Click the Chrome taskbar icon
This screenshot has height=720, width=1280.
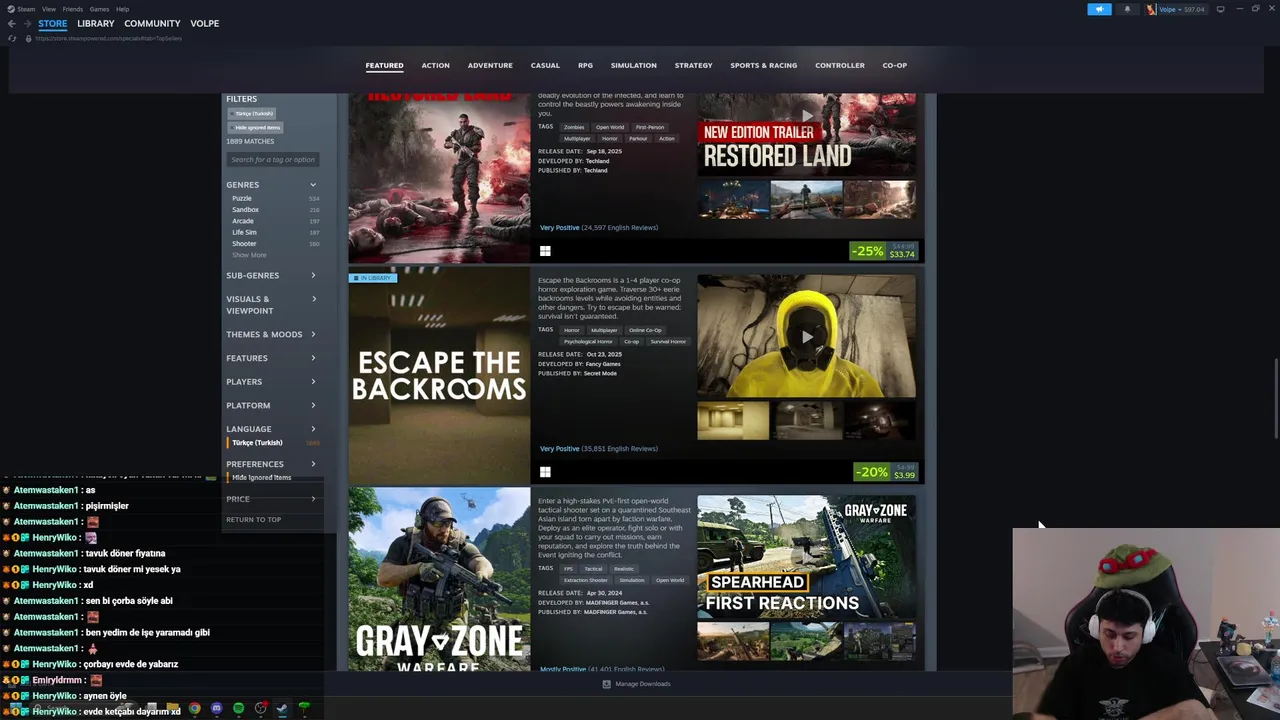(x=194, y=708)
